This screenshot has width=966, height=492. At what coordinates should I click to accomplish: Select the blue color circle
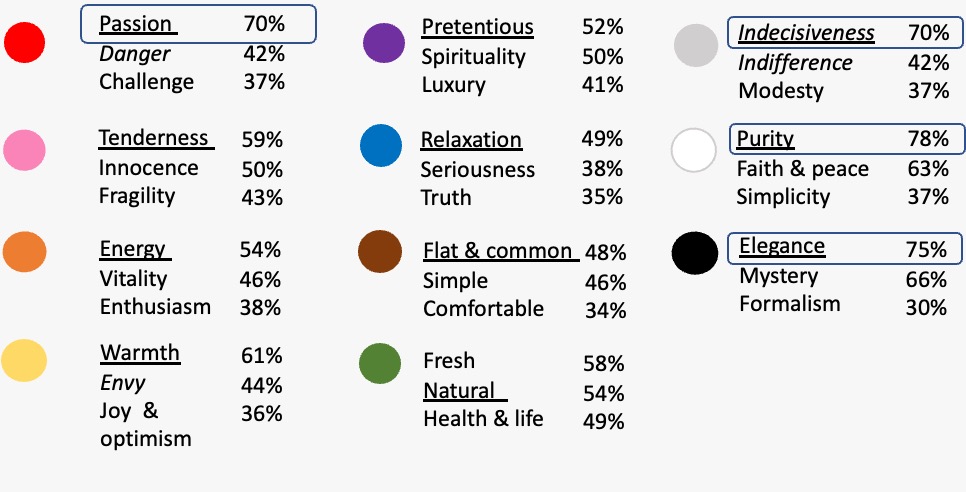[x=381, y=145]
